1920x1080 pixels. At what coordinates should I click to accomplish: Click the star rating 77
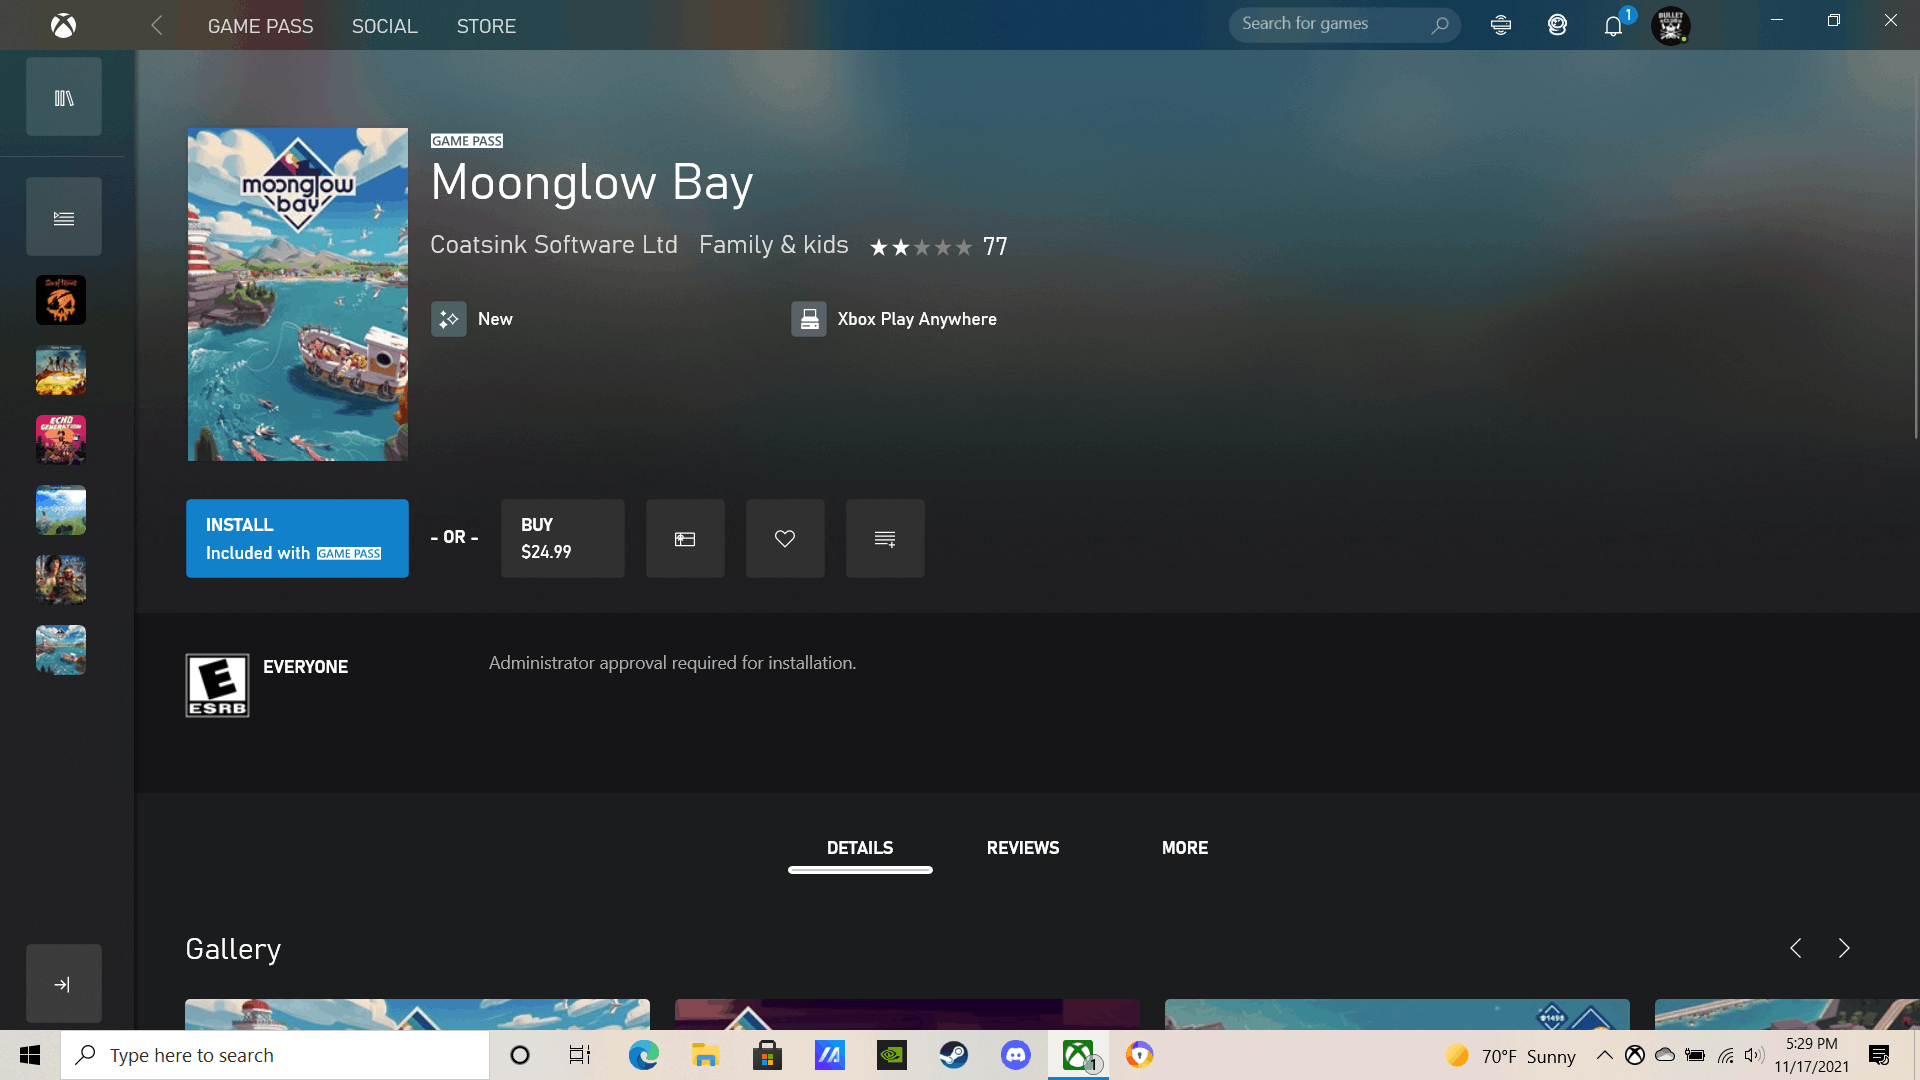point(938,246)
